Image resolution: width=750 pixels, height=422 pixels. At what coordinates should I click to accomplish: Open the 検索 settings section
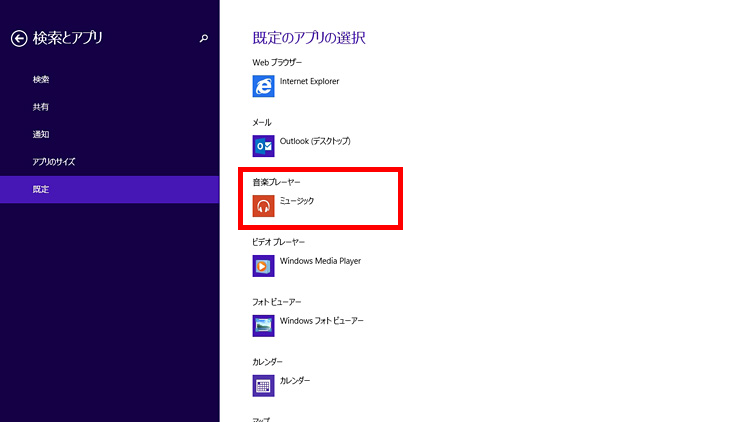coord(41,79)
